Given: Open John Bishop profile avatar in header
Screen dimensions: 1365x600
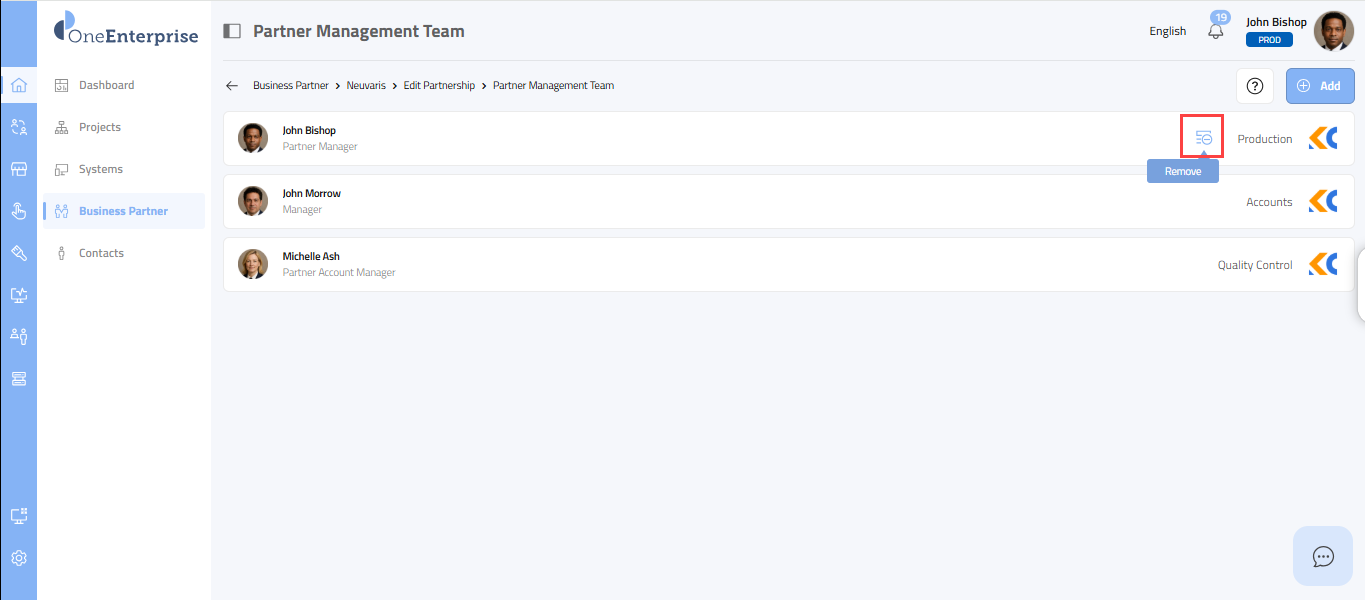Looking at the screenshot, I should point(1333,31).
